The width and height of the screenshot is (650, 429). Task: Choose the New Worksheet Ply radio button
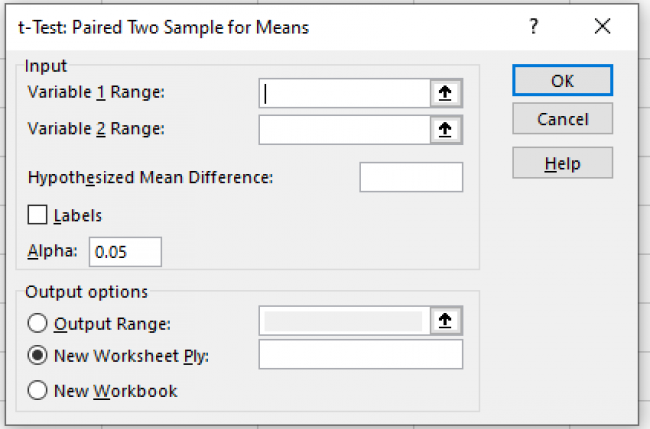tap(39, 356)
